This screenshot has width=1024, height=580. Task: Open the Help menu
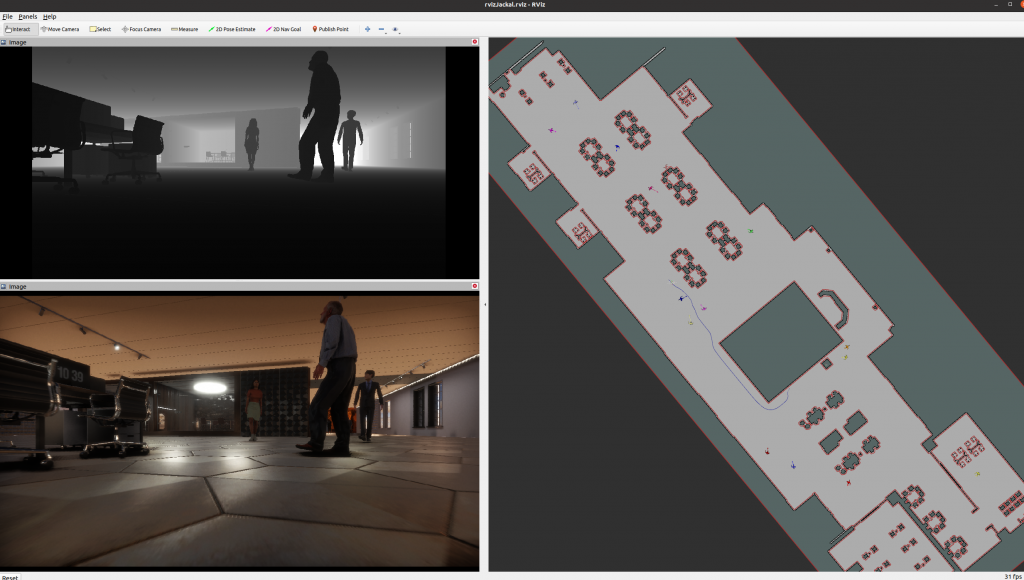tap(50, 16)
